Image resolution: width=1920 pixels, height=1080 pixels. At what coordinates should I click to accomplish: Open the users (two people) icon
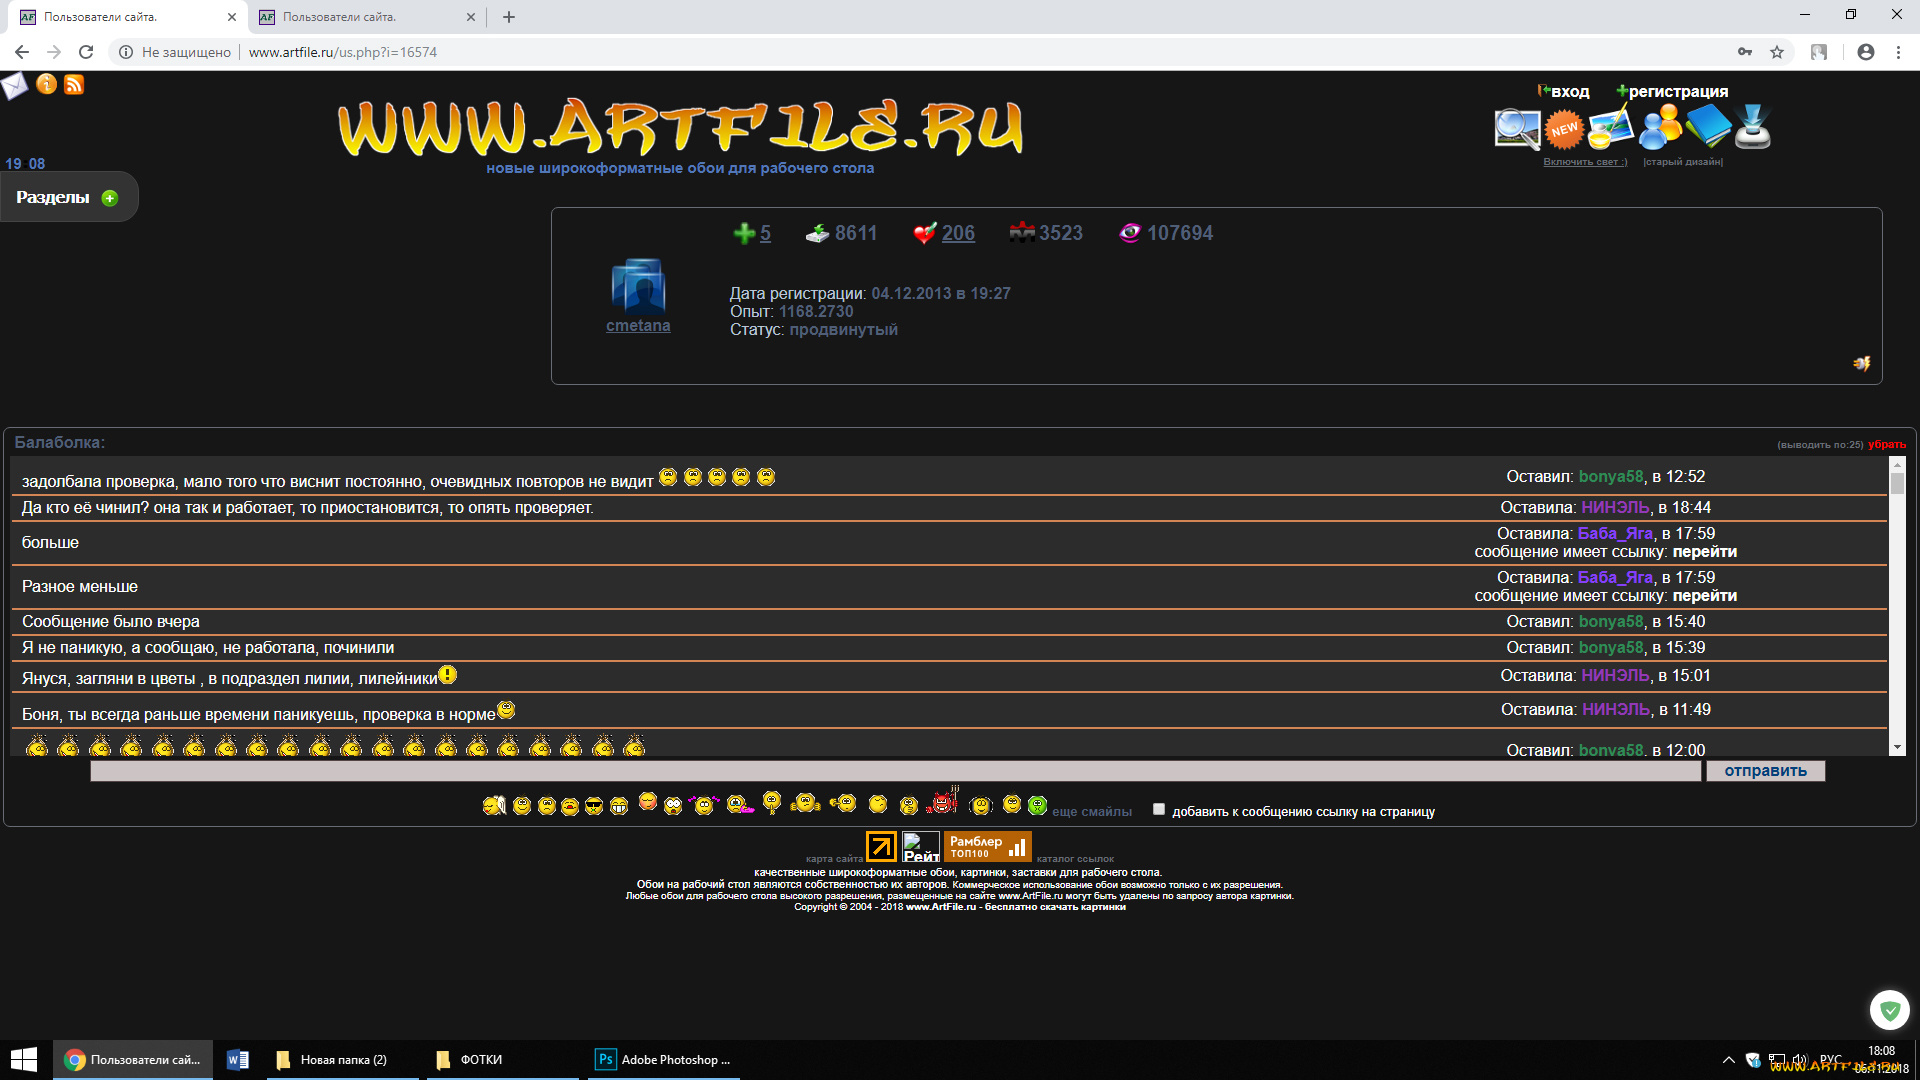[x=1660, y=128]
